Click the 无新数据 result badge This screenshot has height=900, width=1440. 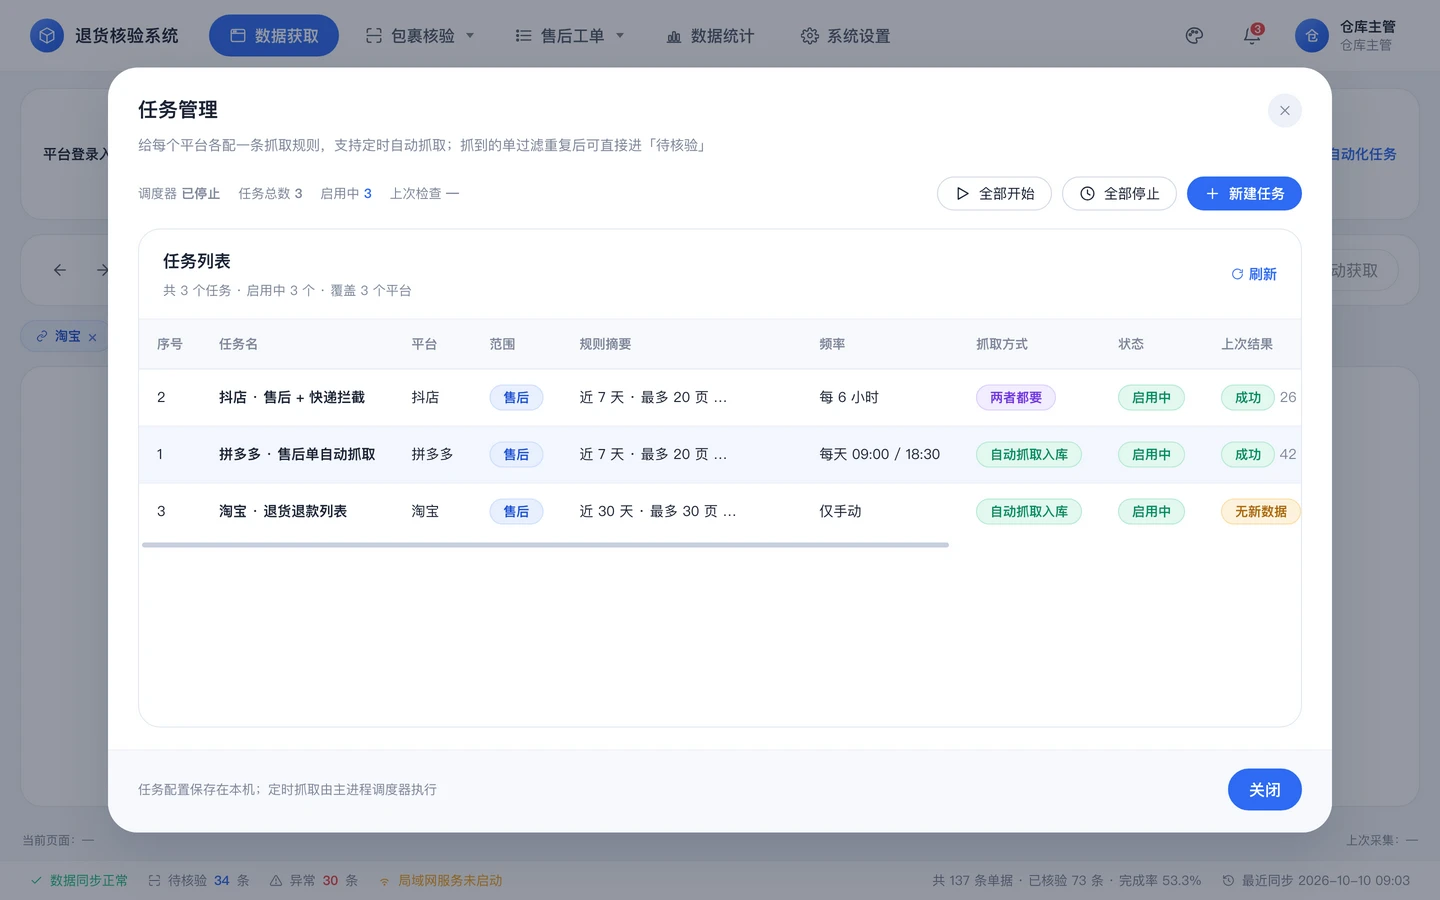tap(1260, 511)
